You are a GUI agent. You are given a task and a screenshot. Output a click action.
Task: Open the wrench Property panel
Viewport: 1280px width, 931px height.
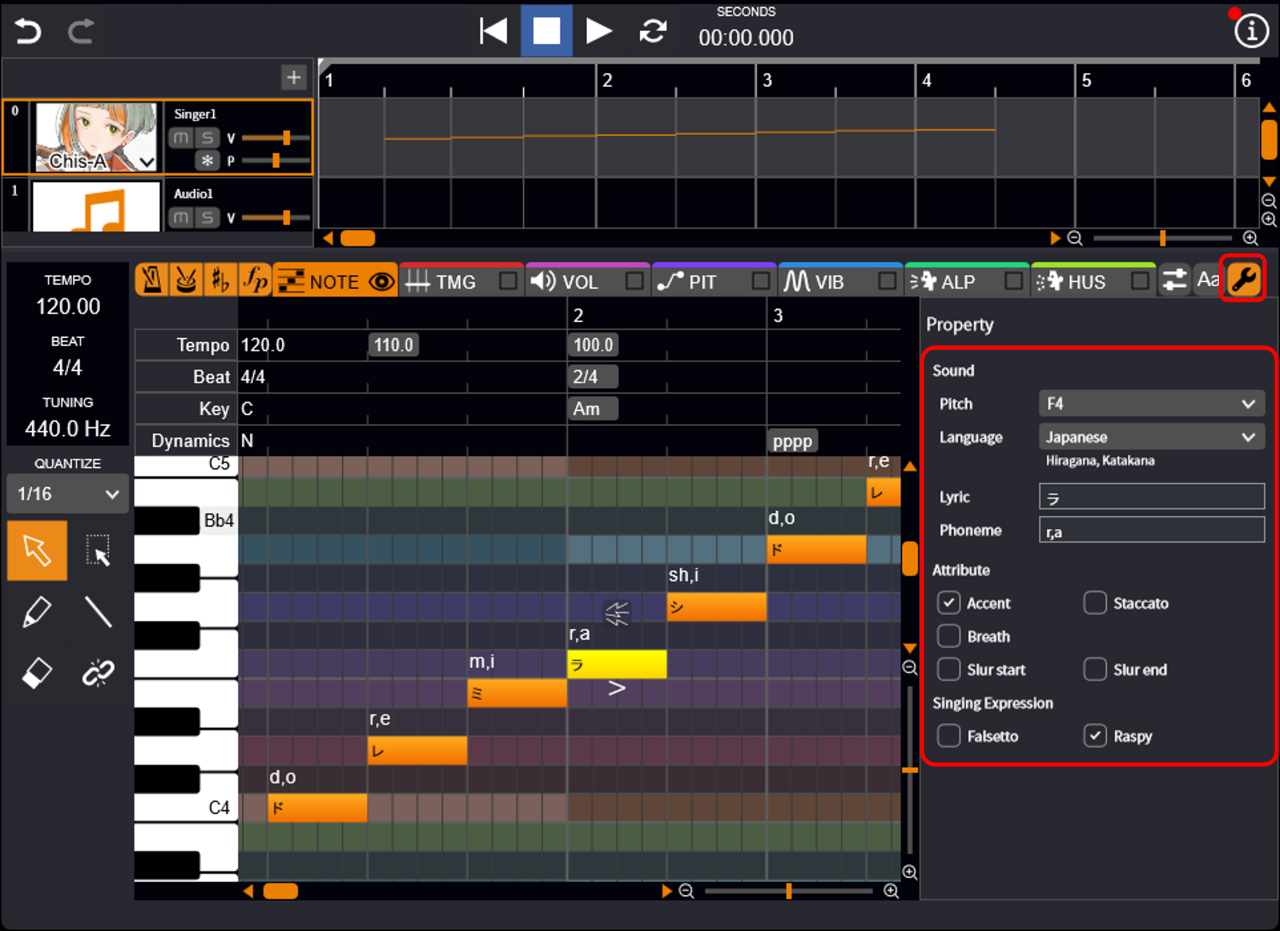click(x=1244, y=281)
